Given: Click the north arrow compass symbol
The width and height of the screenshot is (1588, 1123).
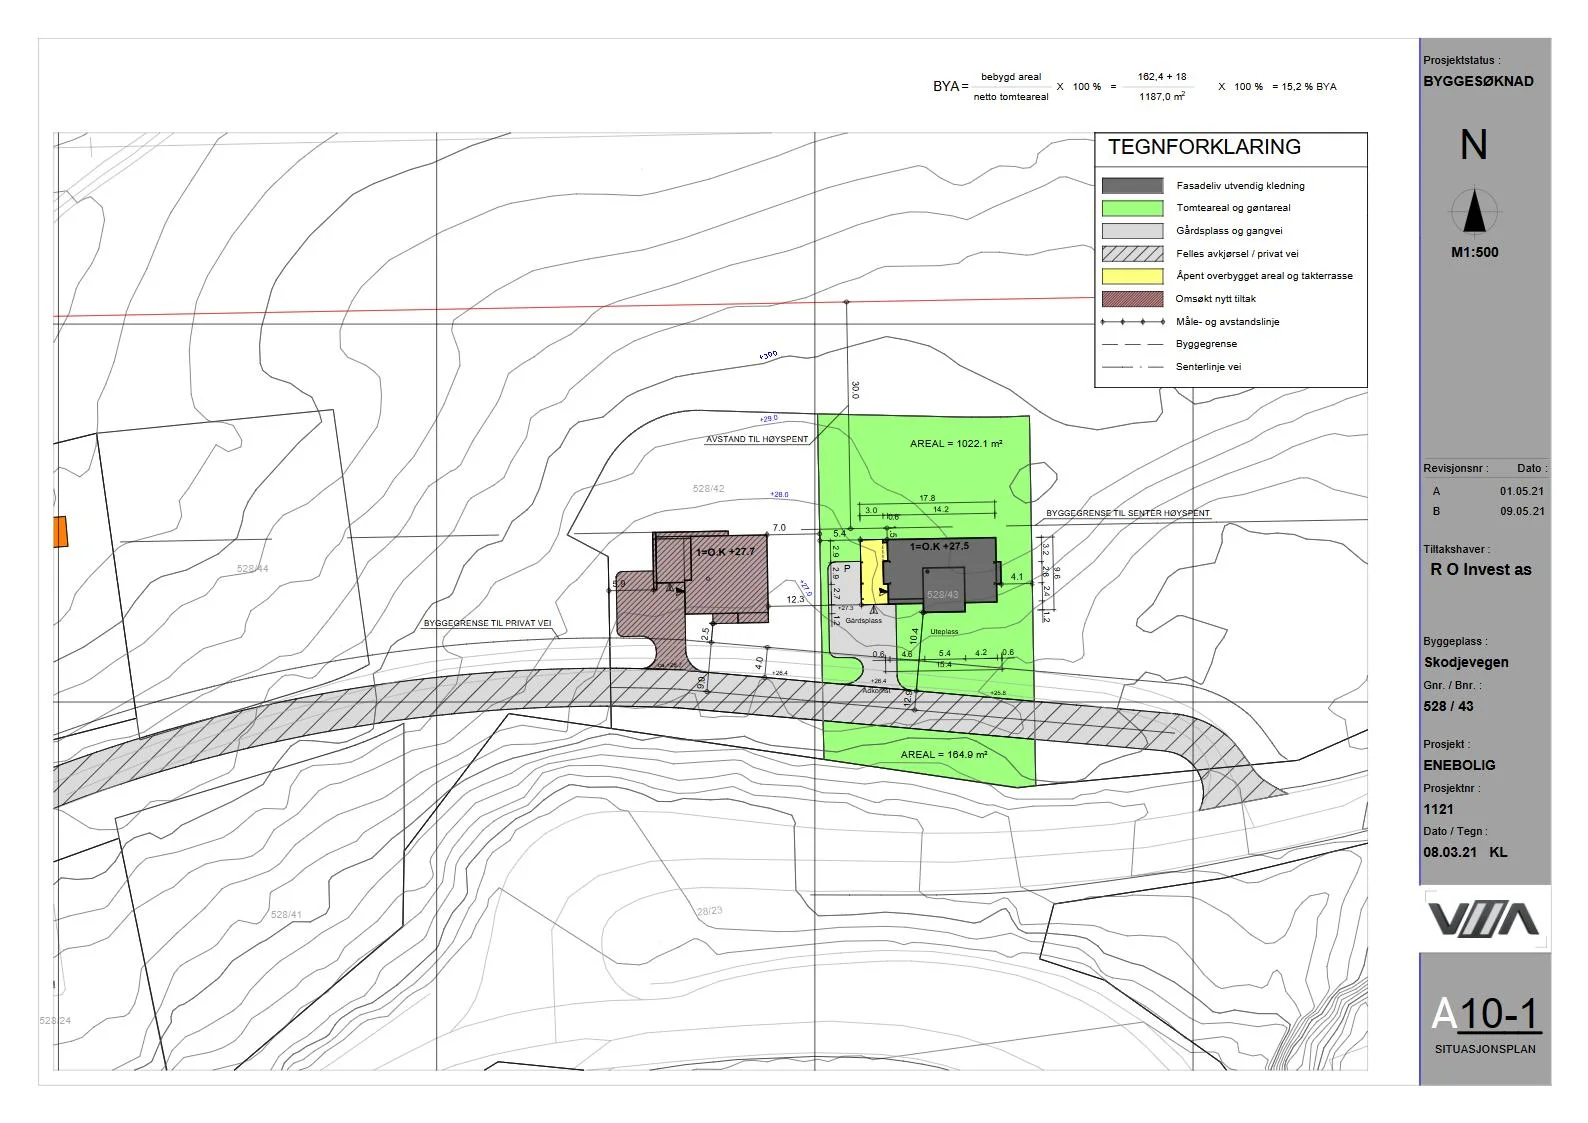Looking at the screenshot, I should [x=1475, y=211].
